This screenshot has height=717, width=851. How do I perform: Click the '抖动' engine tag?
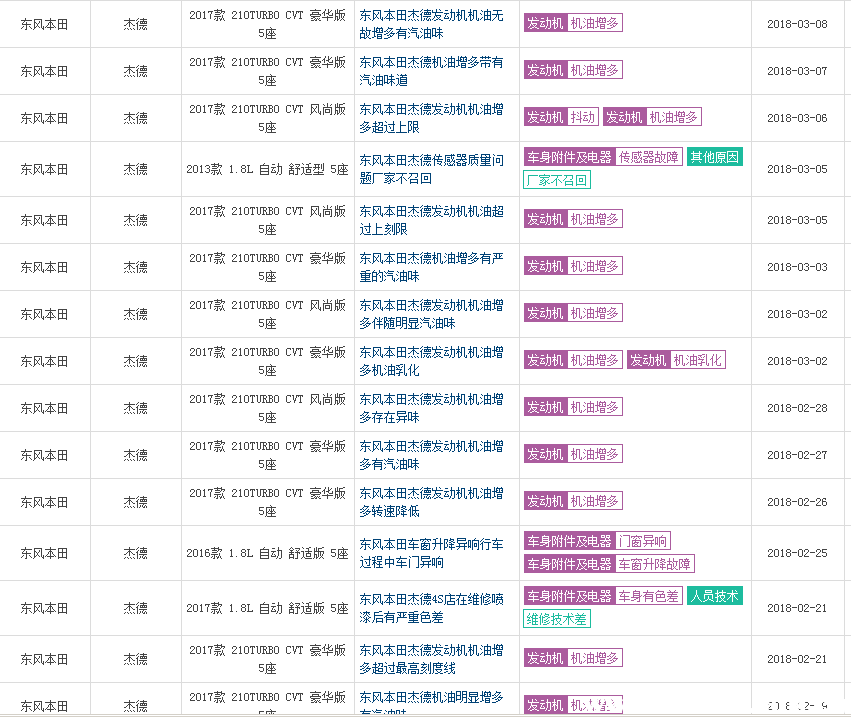click(x=582, y=117)
